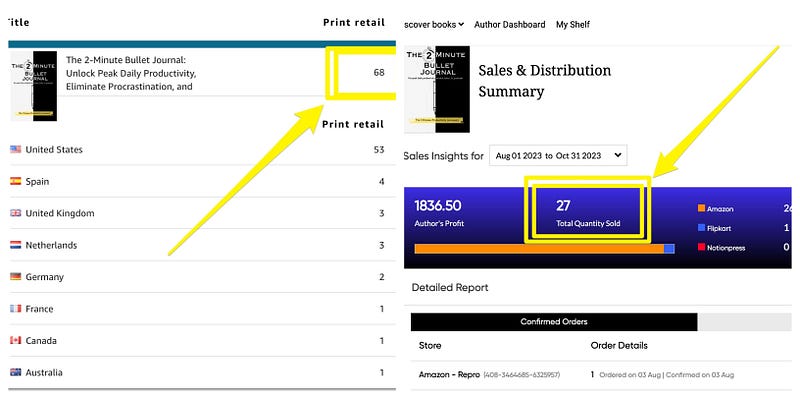Click the Canada flag icon
Image resolution: width=800 pixels, height=407 pixels.
click(16, 340)
